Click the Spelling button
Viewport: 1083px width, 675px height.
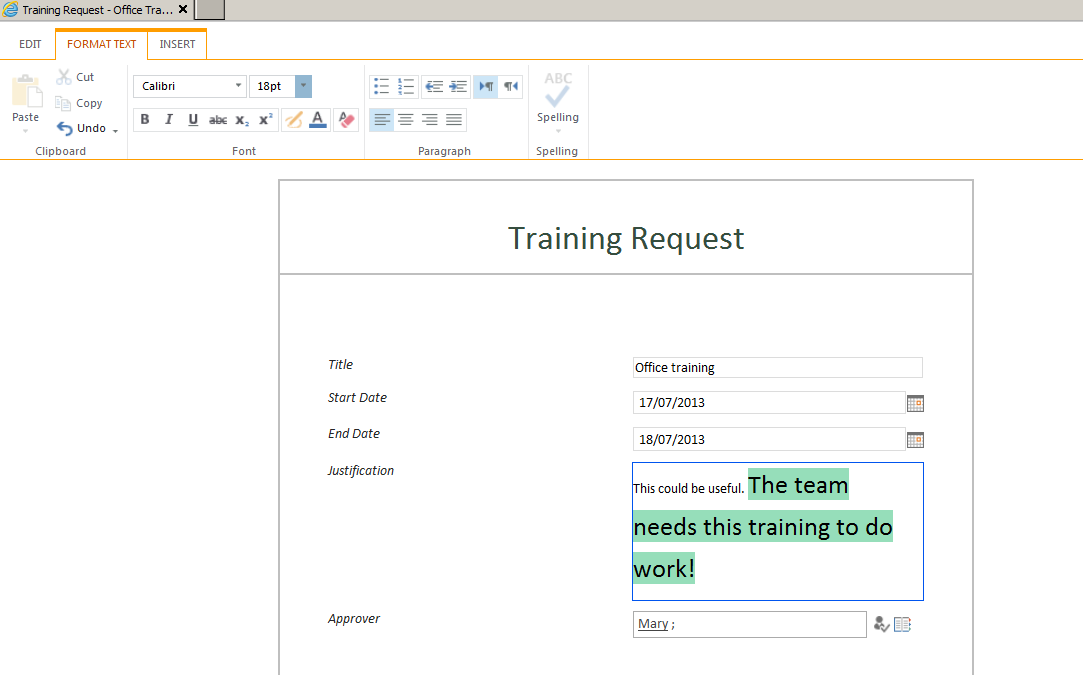(x=558, y=98)
